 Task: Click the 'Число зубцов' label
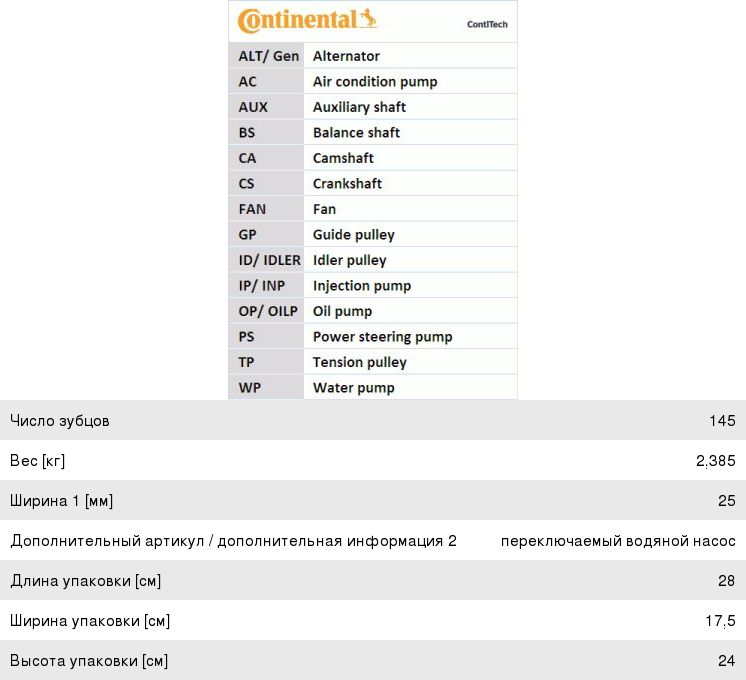point(60,421)
